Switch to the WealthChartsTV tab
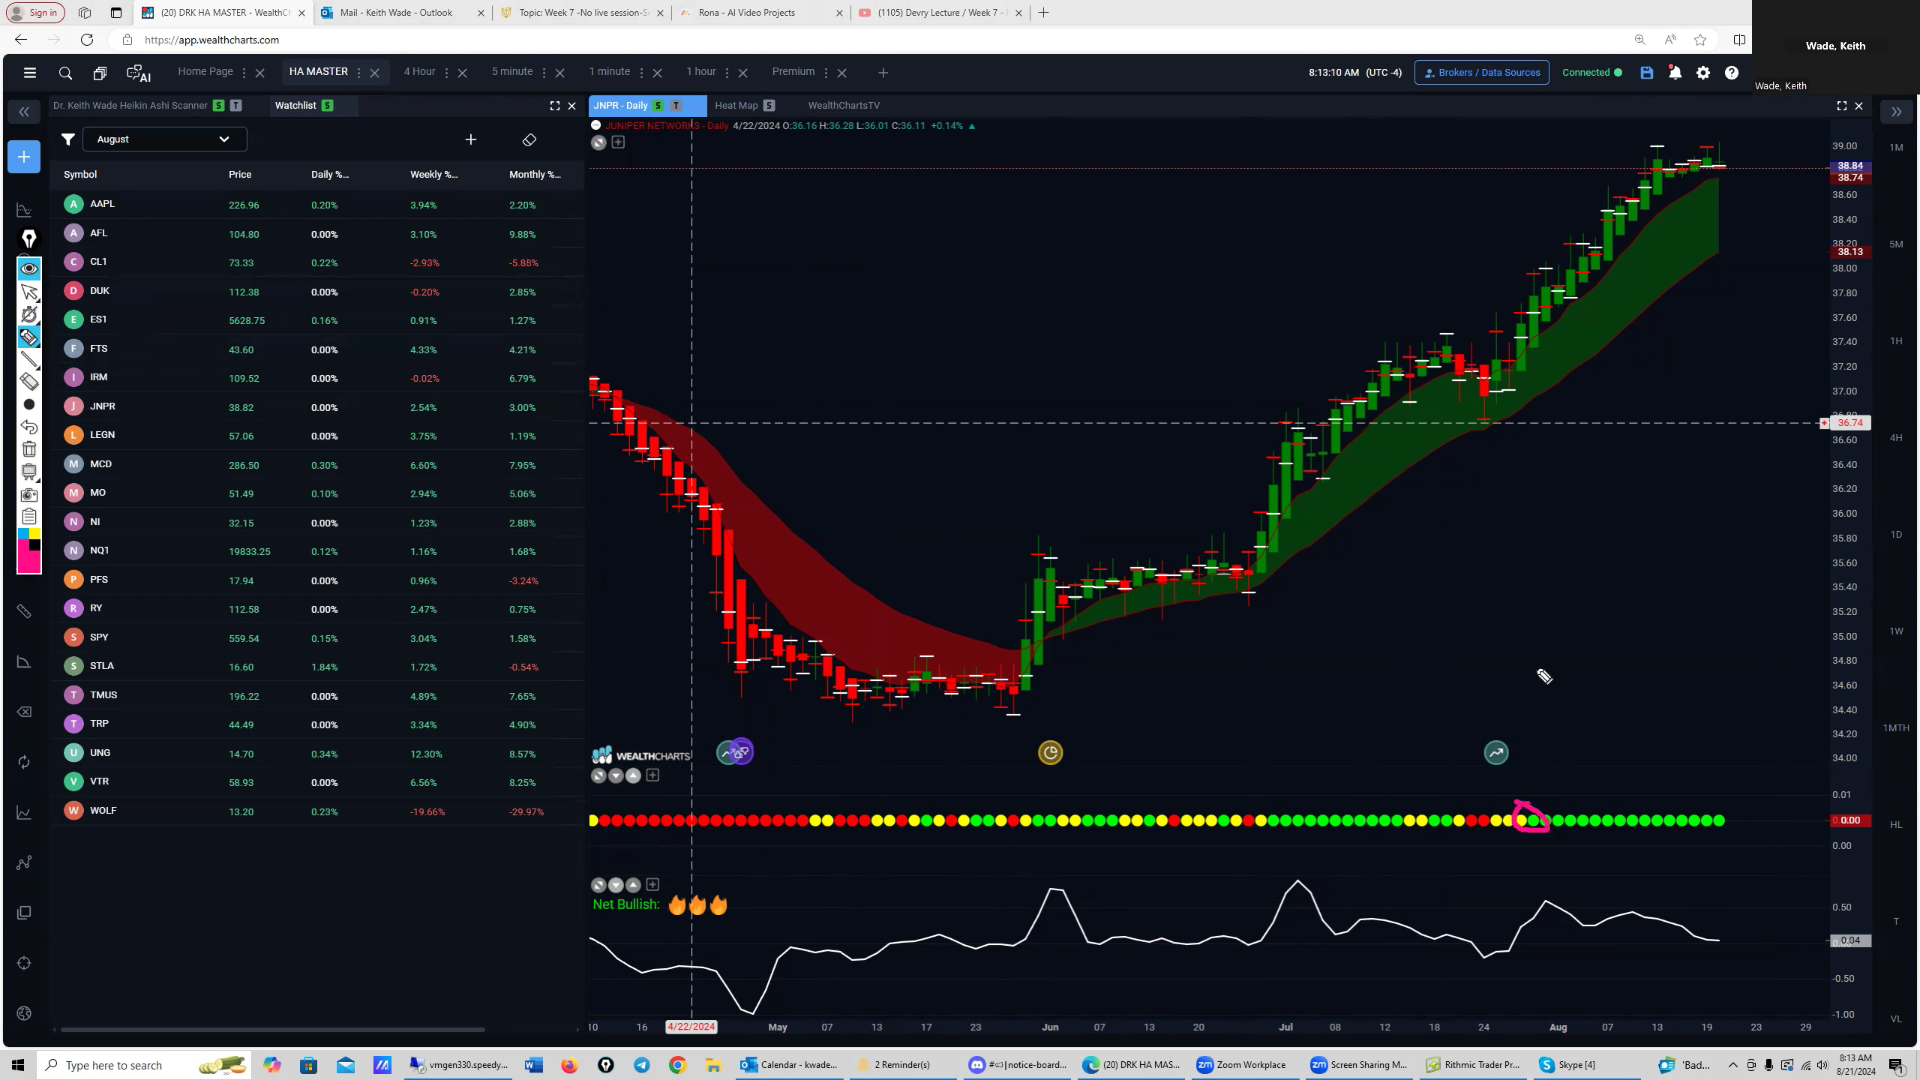This screenshot has width=1920, height=1080. pos(844,106)
